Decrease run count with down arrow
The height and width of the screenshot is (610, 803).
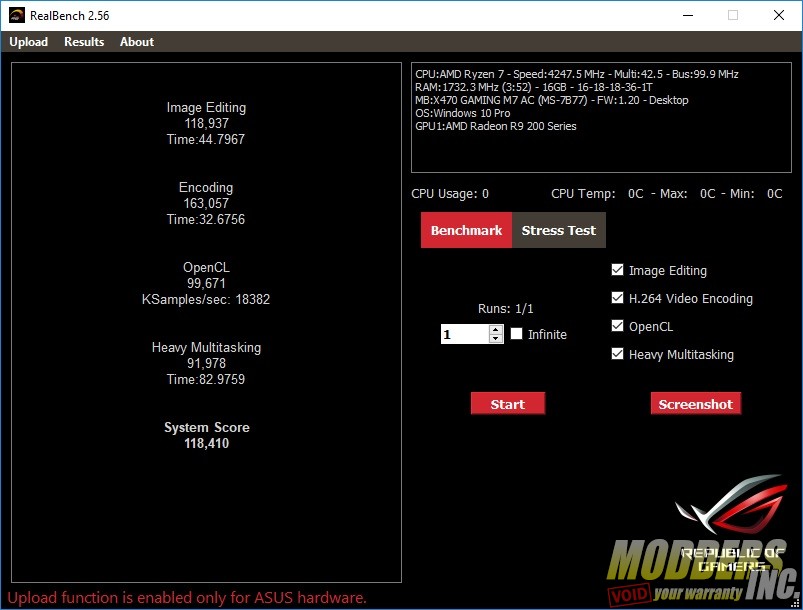tap(496, 339)
